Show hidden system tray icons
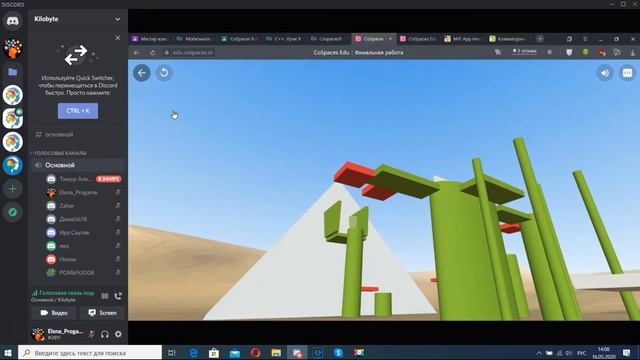Screen dimensions: 640x360 [539, 353]
